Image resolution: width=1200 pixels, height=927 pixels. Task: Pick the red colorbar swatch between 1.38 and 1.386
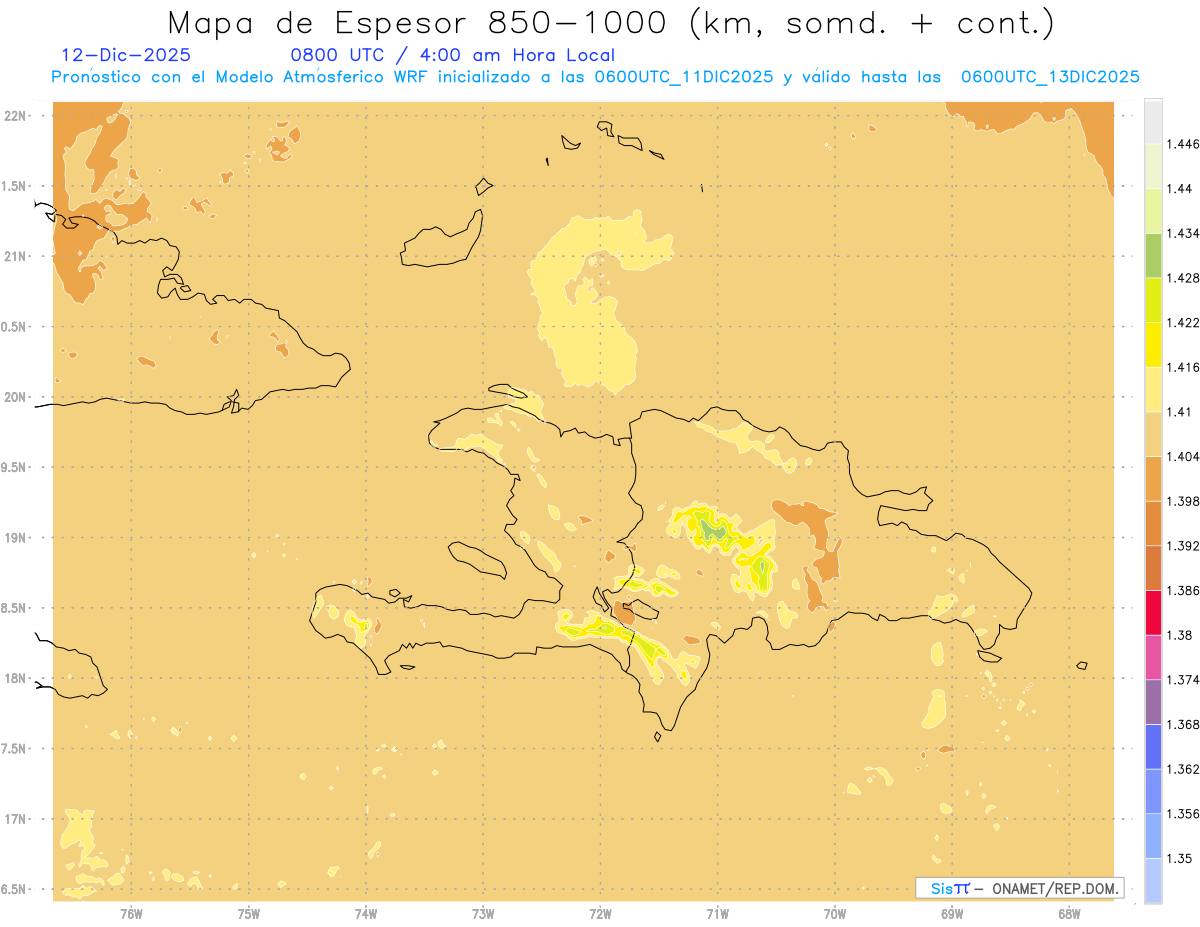click(1153, 613)
